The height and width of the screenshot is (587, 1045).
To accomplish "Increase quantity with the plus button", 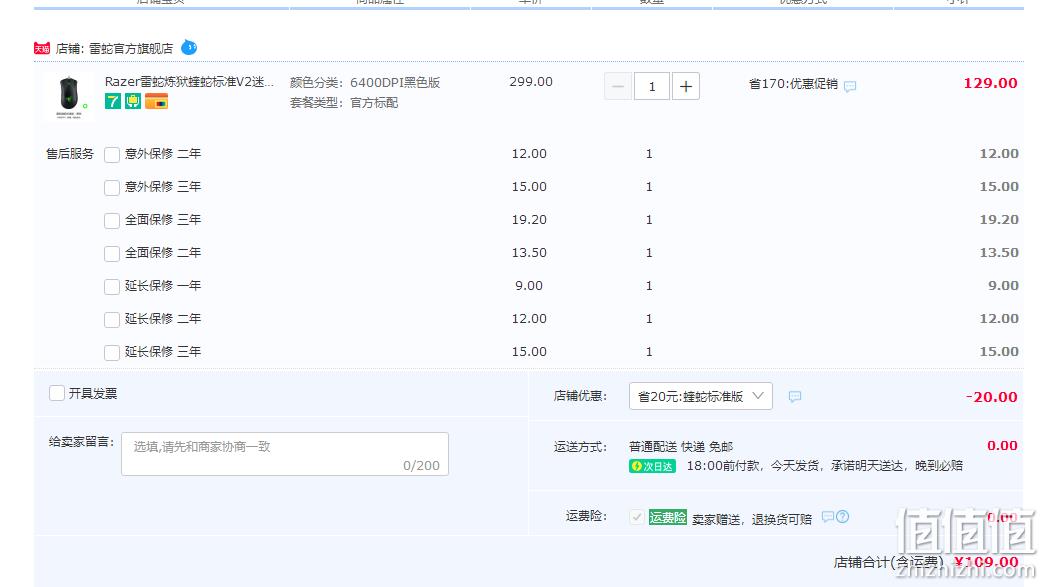I will click(x=686, y=86).
